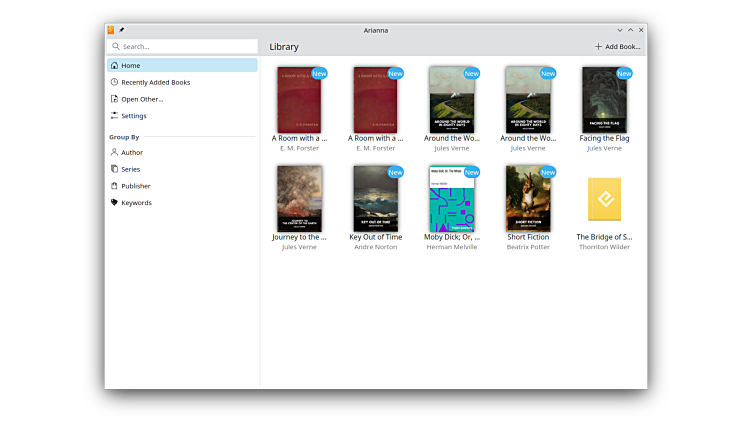
Task: Open Journey to the Center book cover
Action: [x=299, y=199]
